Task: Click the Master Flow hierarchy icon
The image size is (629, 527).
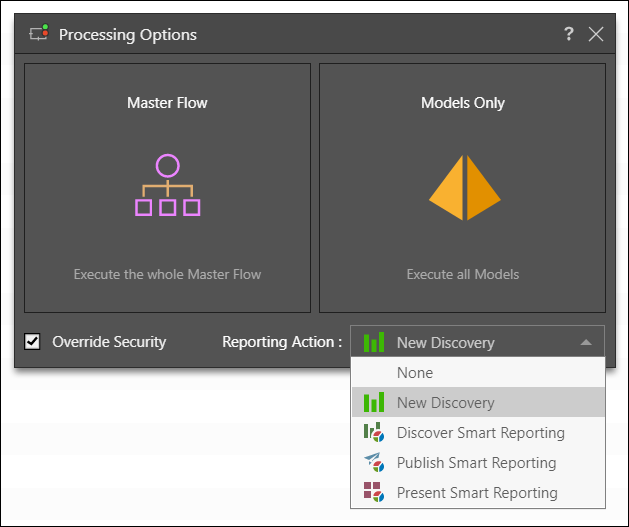Action: [167, 186]
